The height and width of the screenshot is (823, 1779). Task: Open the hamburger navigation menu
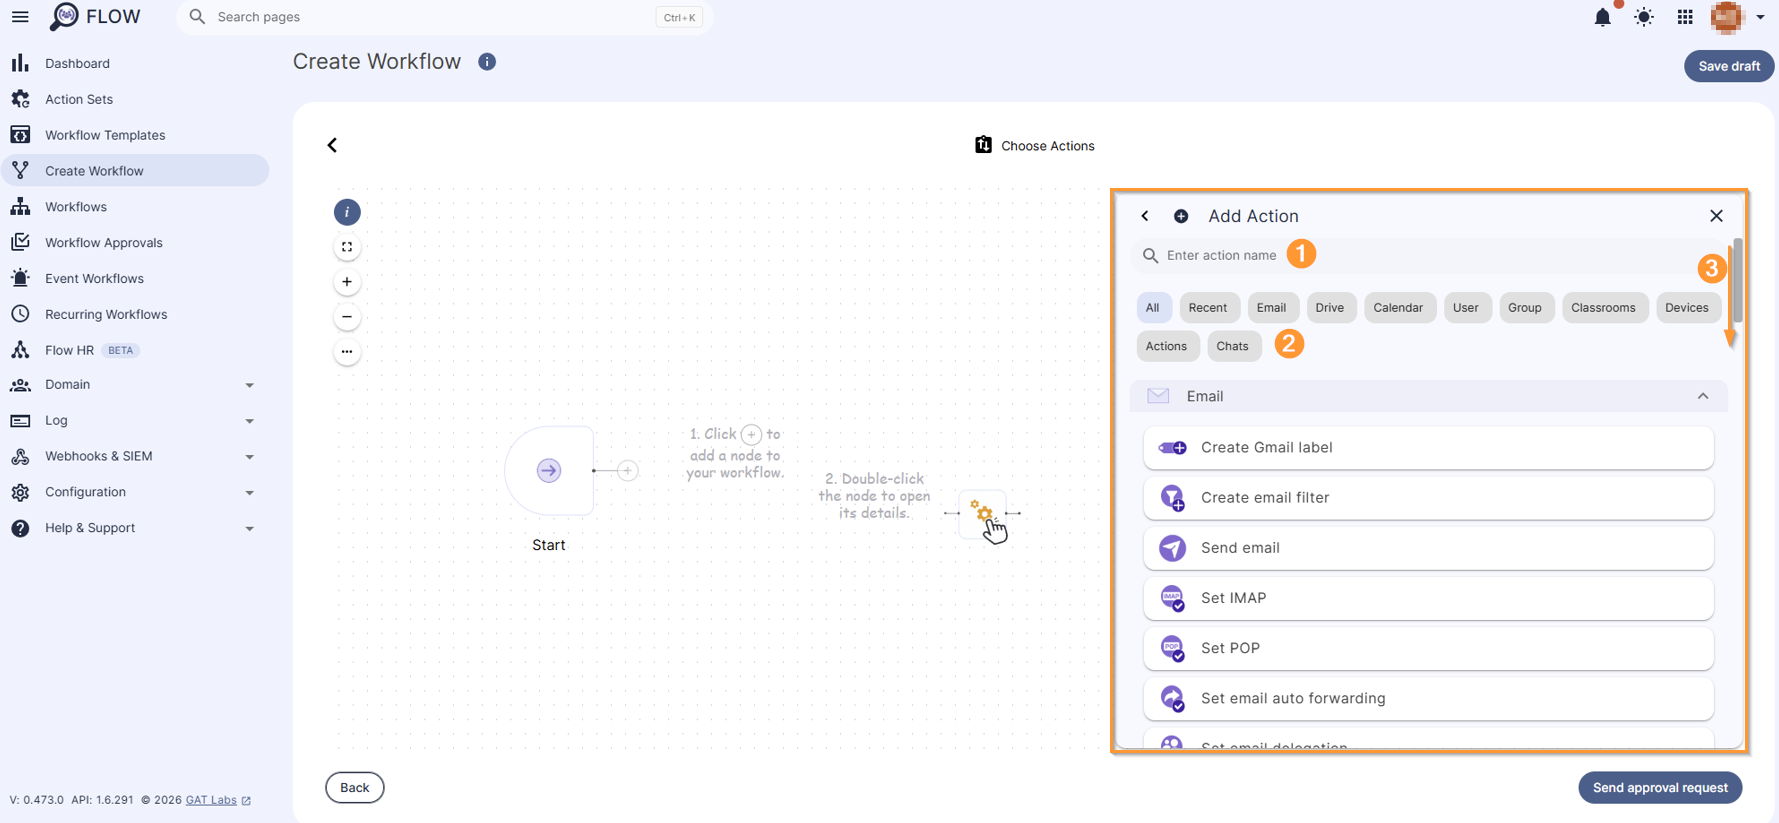click(20, 17)
